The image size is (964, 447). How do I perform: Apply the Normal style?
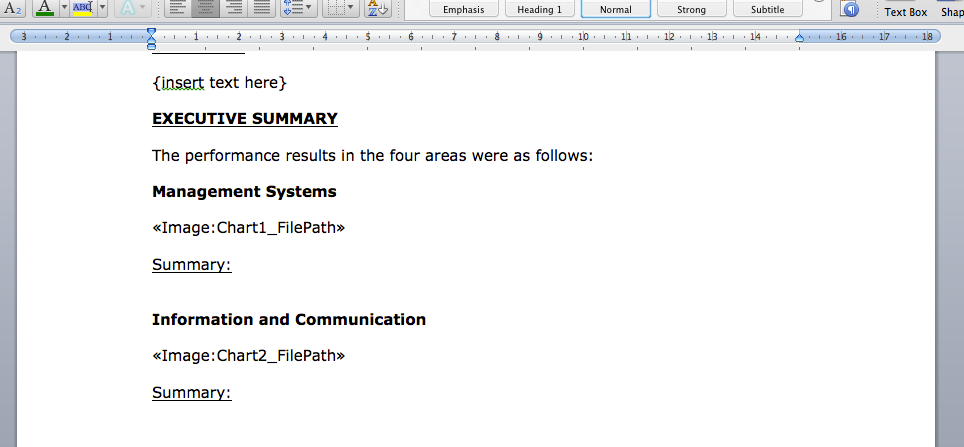(x=615, y=9)
